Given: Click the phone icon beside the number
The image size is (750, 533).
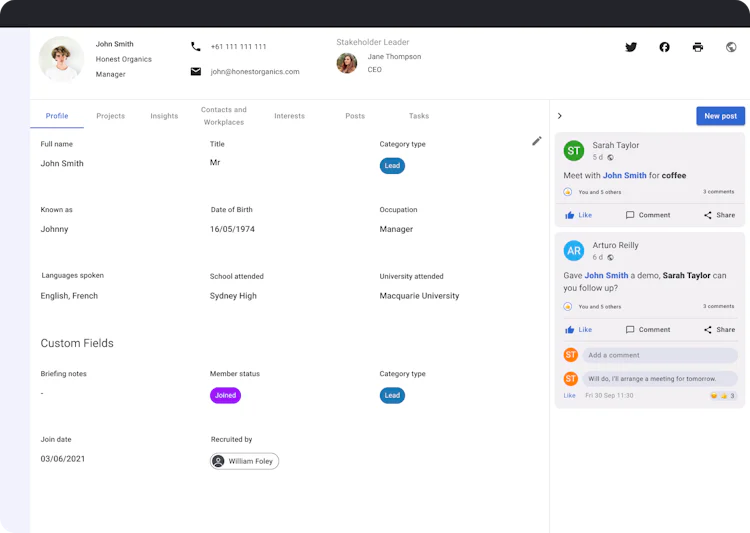Looking at the screenshot, I should pyautogui.click(x=196, y=46).
